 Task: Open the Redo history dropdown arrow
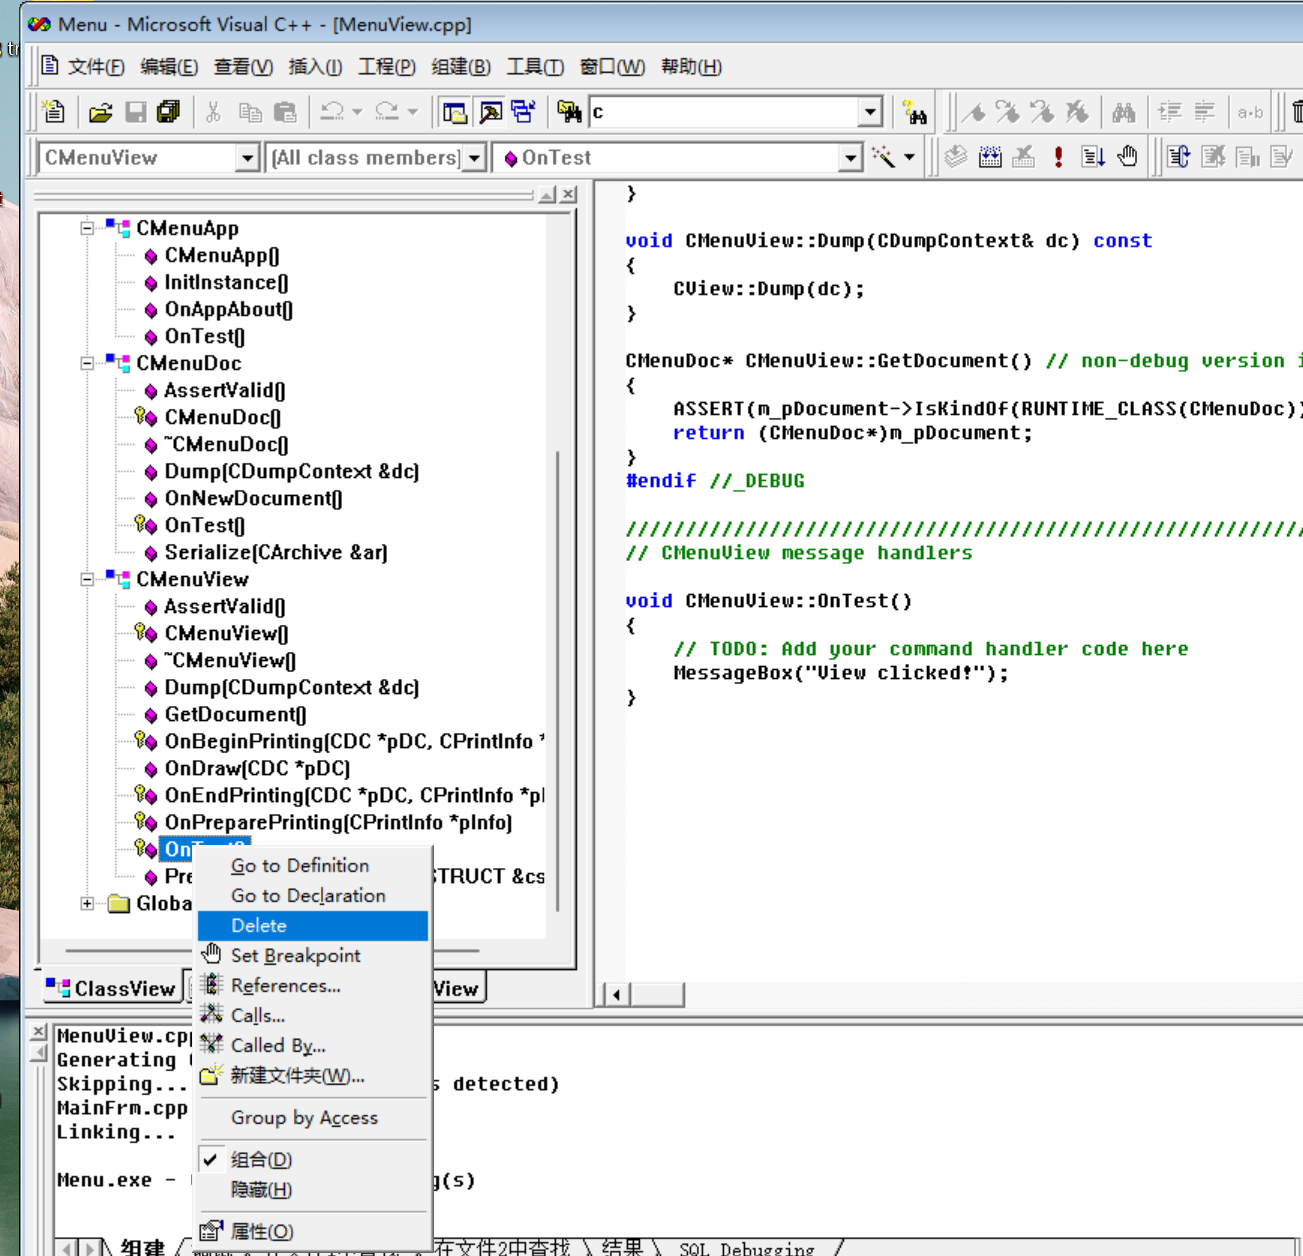pyautogui.click(x=412, y=112)
